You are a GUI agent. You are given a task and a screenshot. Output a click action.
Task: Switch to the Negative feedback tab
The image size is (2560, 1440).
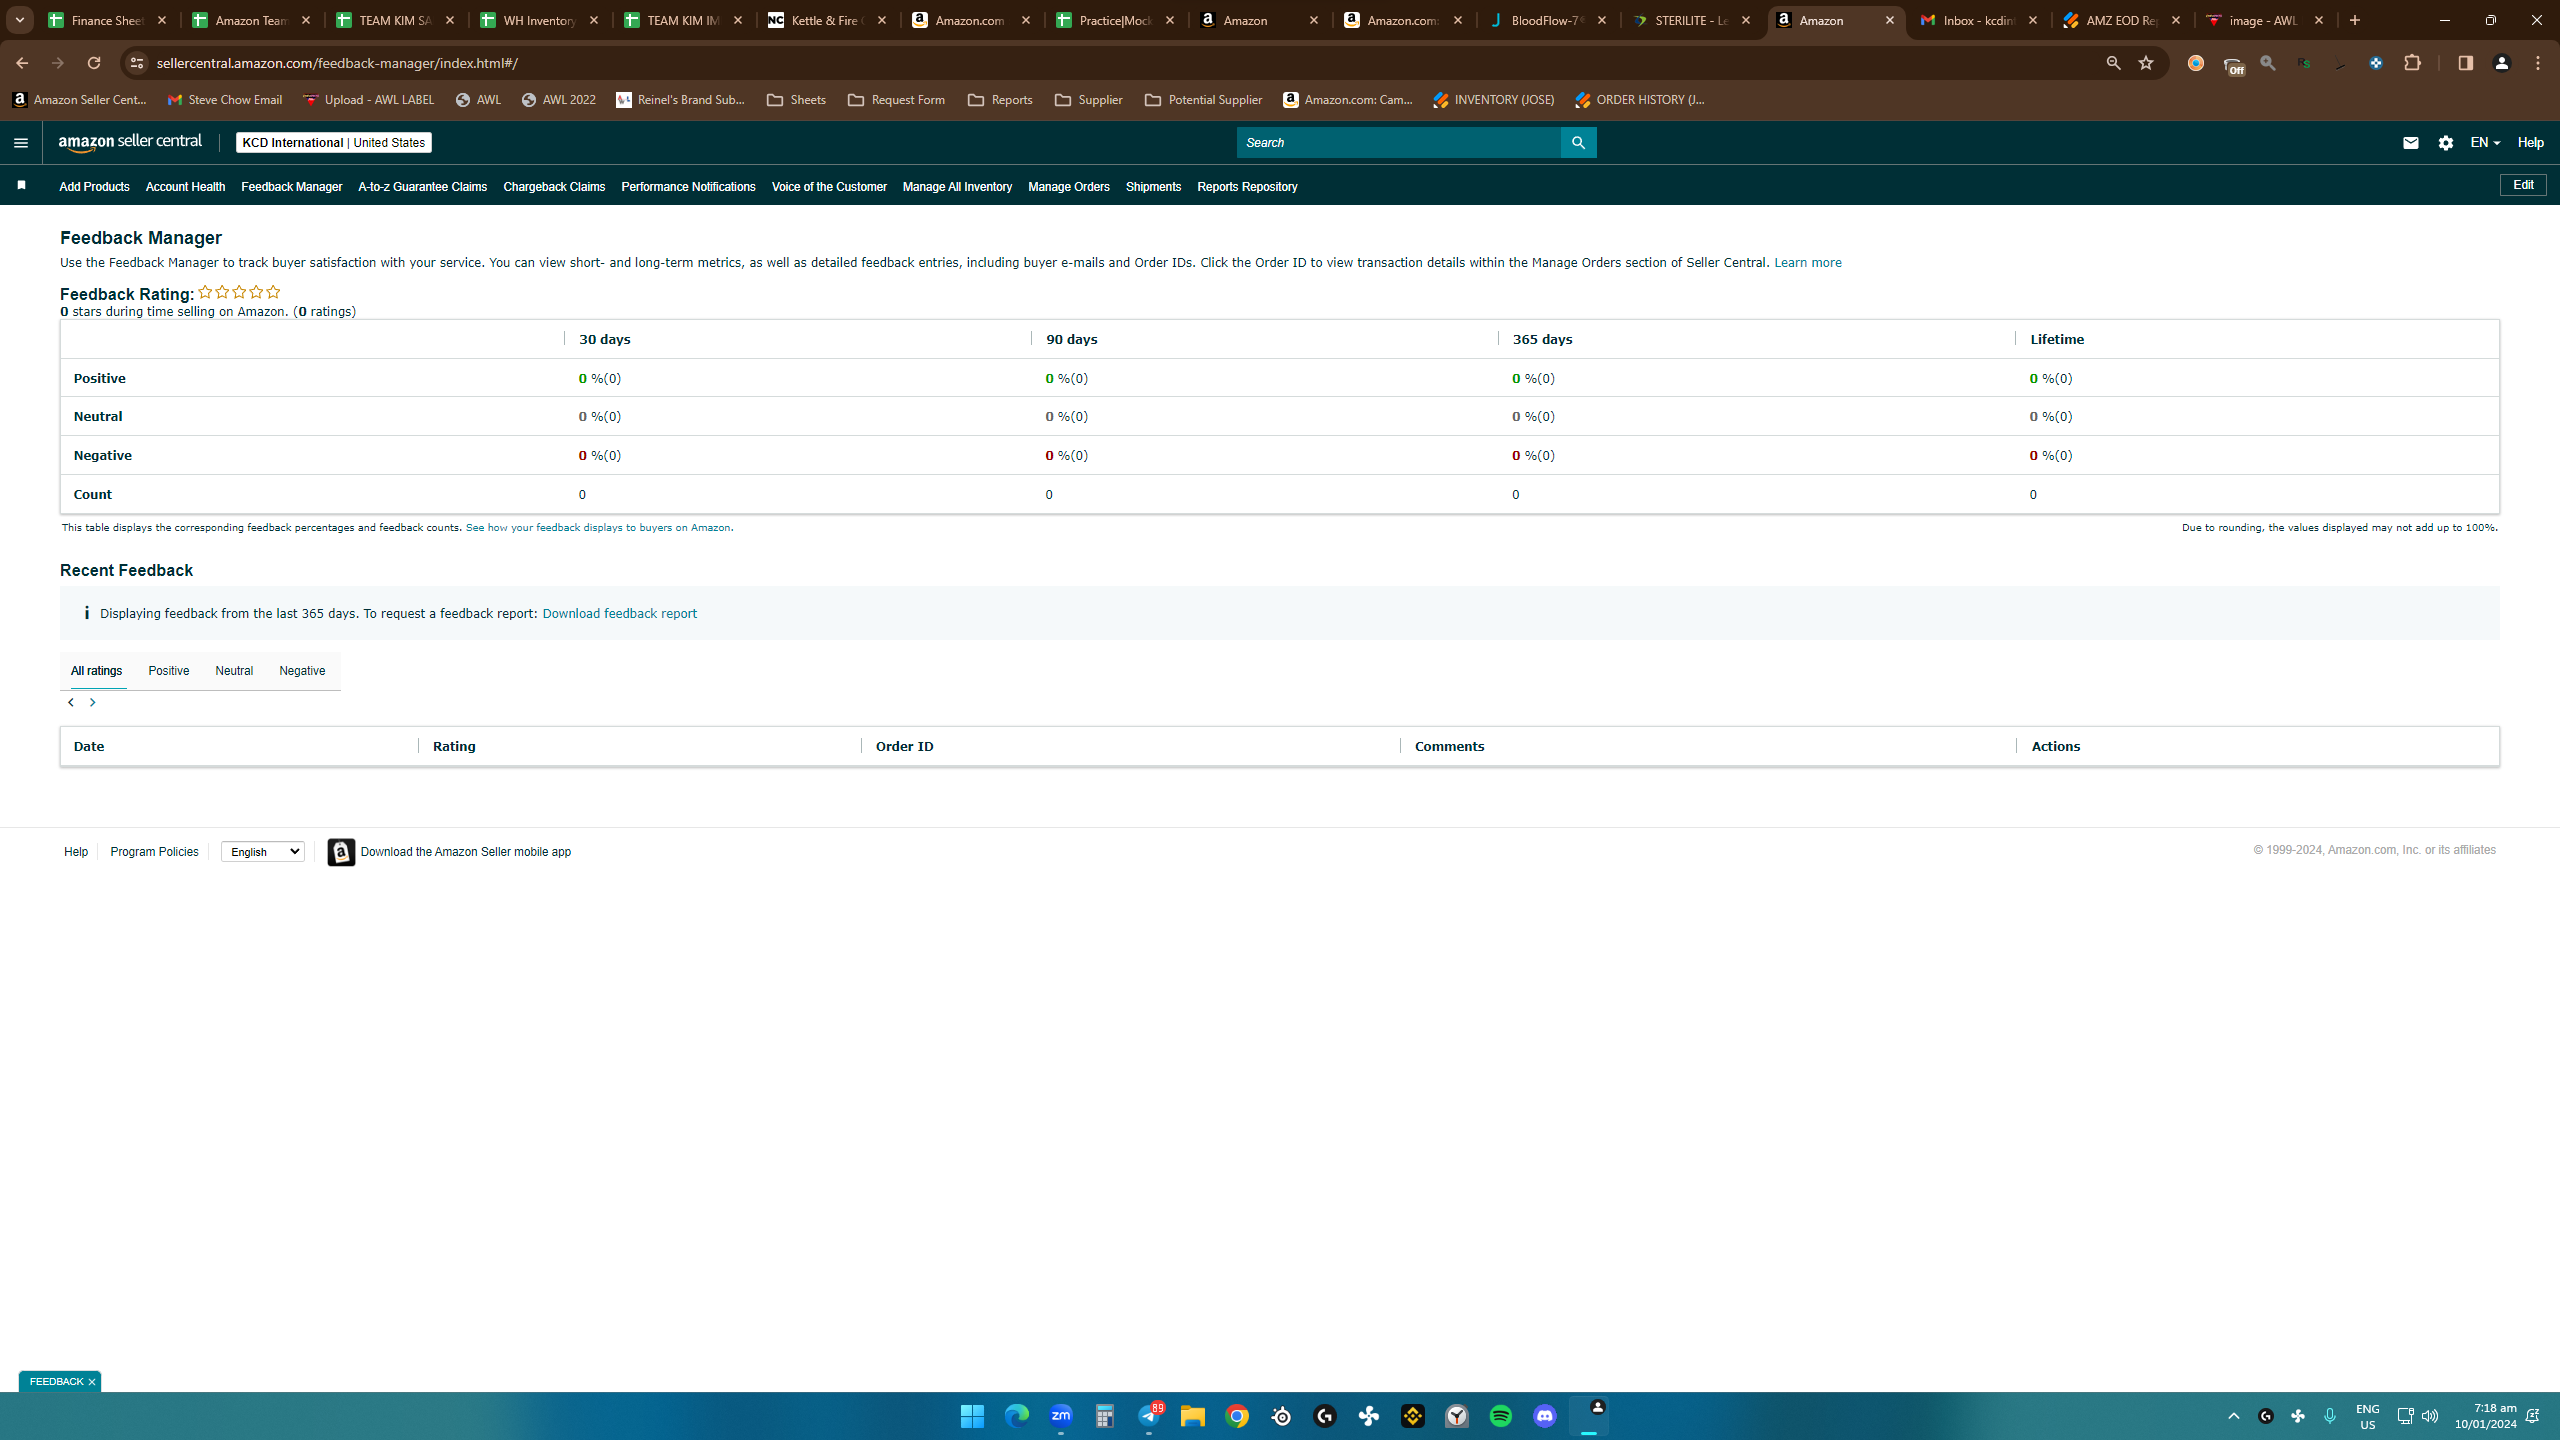coord(302,671)
